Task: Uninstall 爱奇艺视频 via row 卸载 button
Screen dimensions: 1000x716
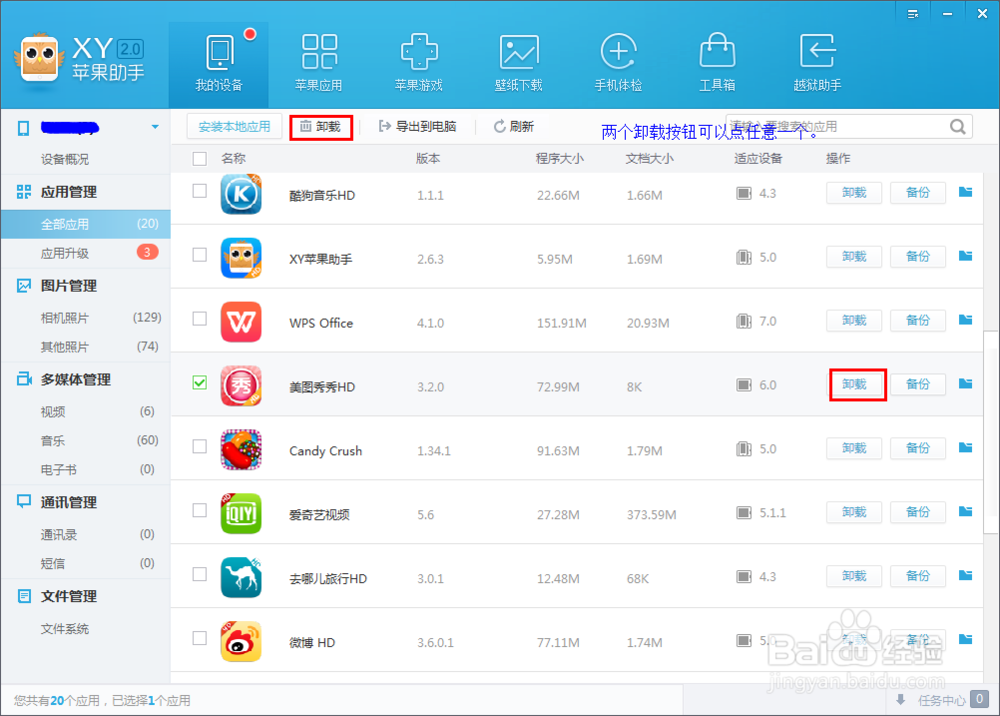Action: (x=854, y=512)
